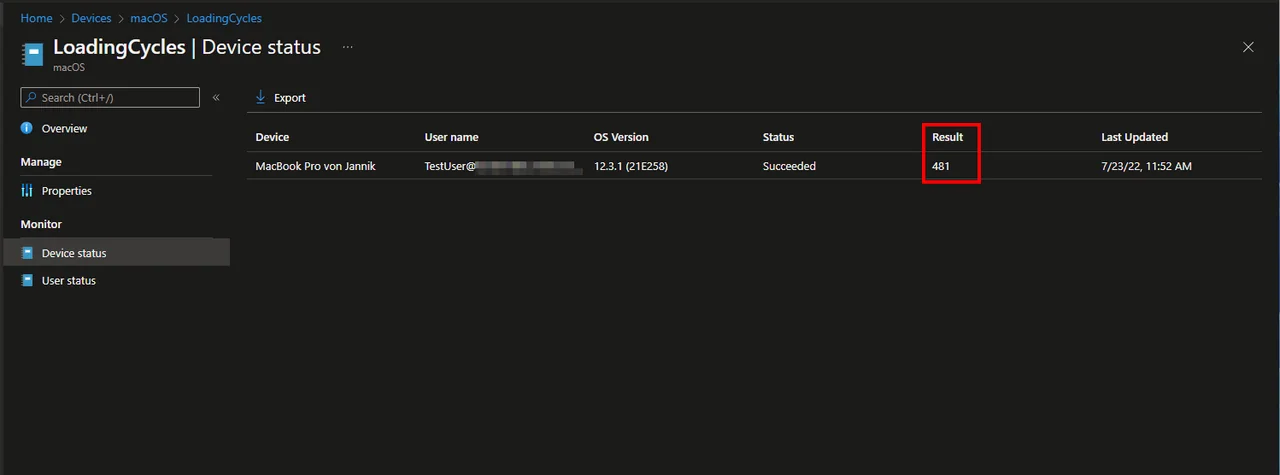Click the TestUser@ user name cell

tap(504, 166)
